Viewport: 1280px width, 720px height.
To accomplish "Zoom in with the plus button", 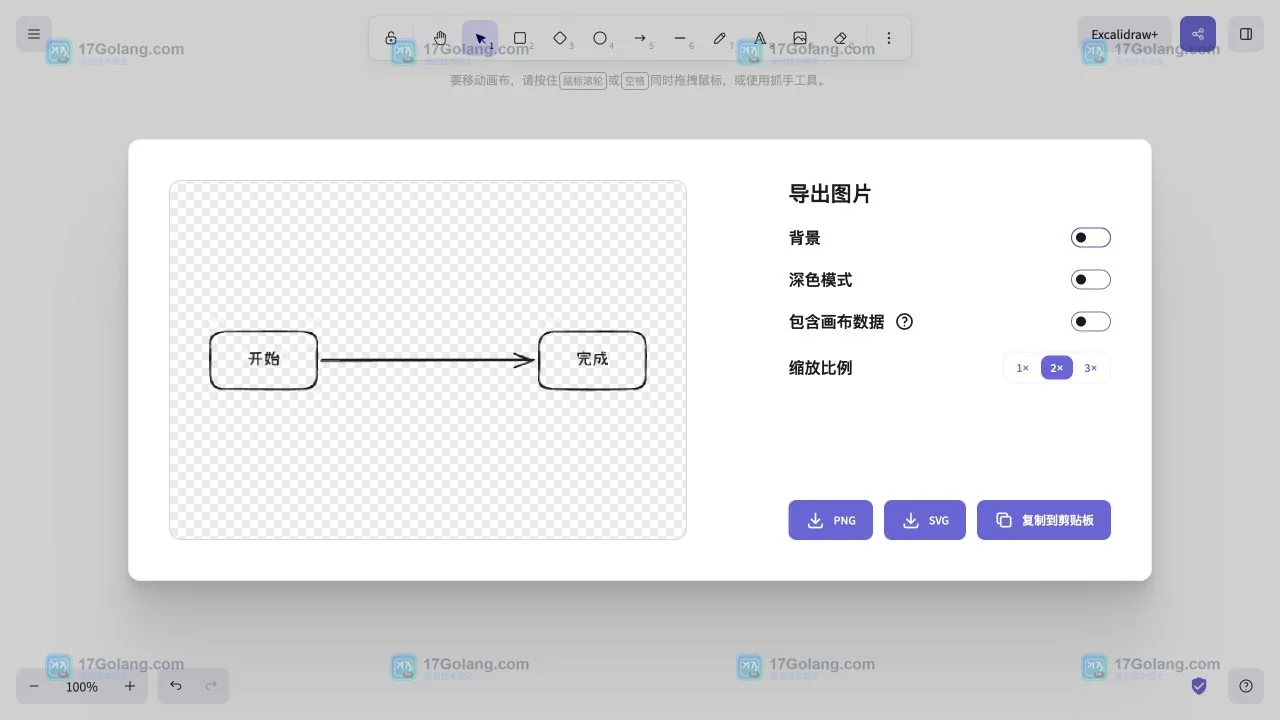I will 130,686.
